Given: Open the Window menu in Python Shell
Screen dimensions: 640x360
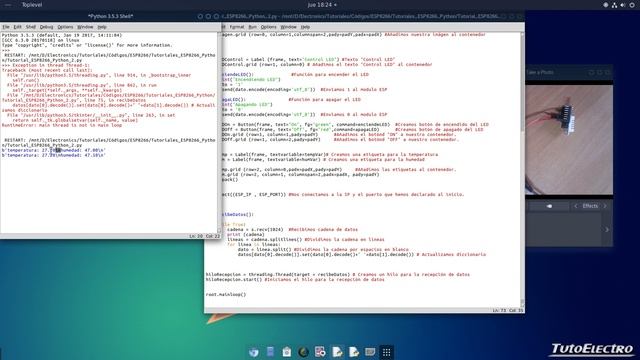Looking at the screenshot, I should tap(85, 27).
